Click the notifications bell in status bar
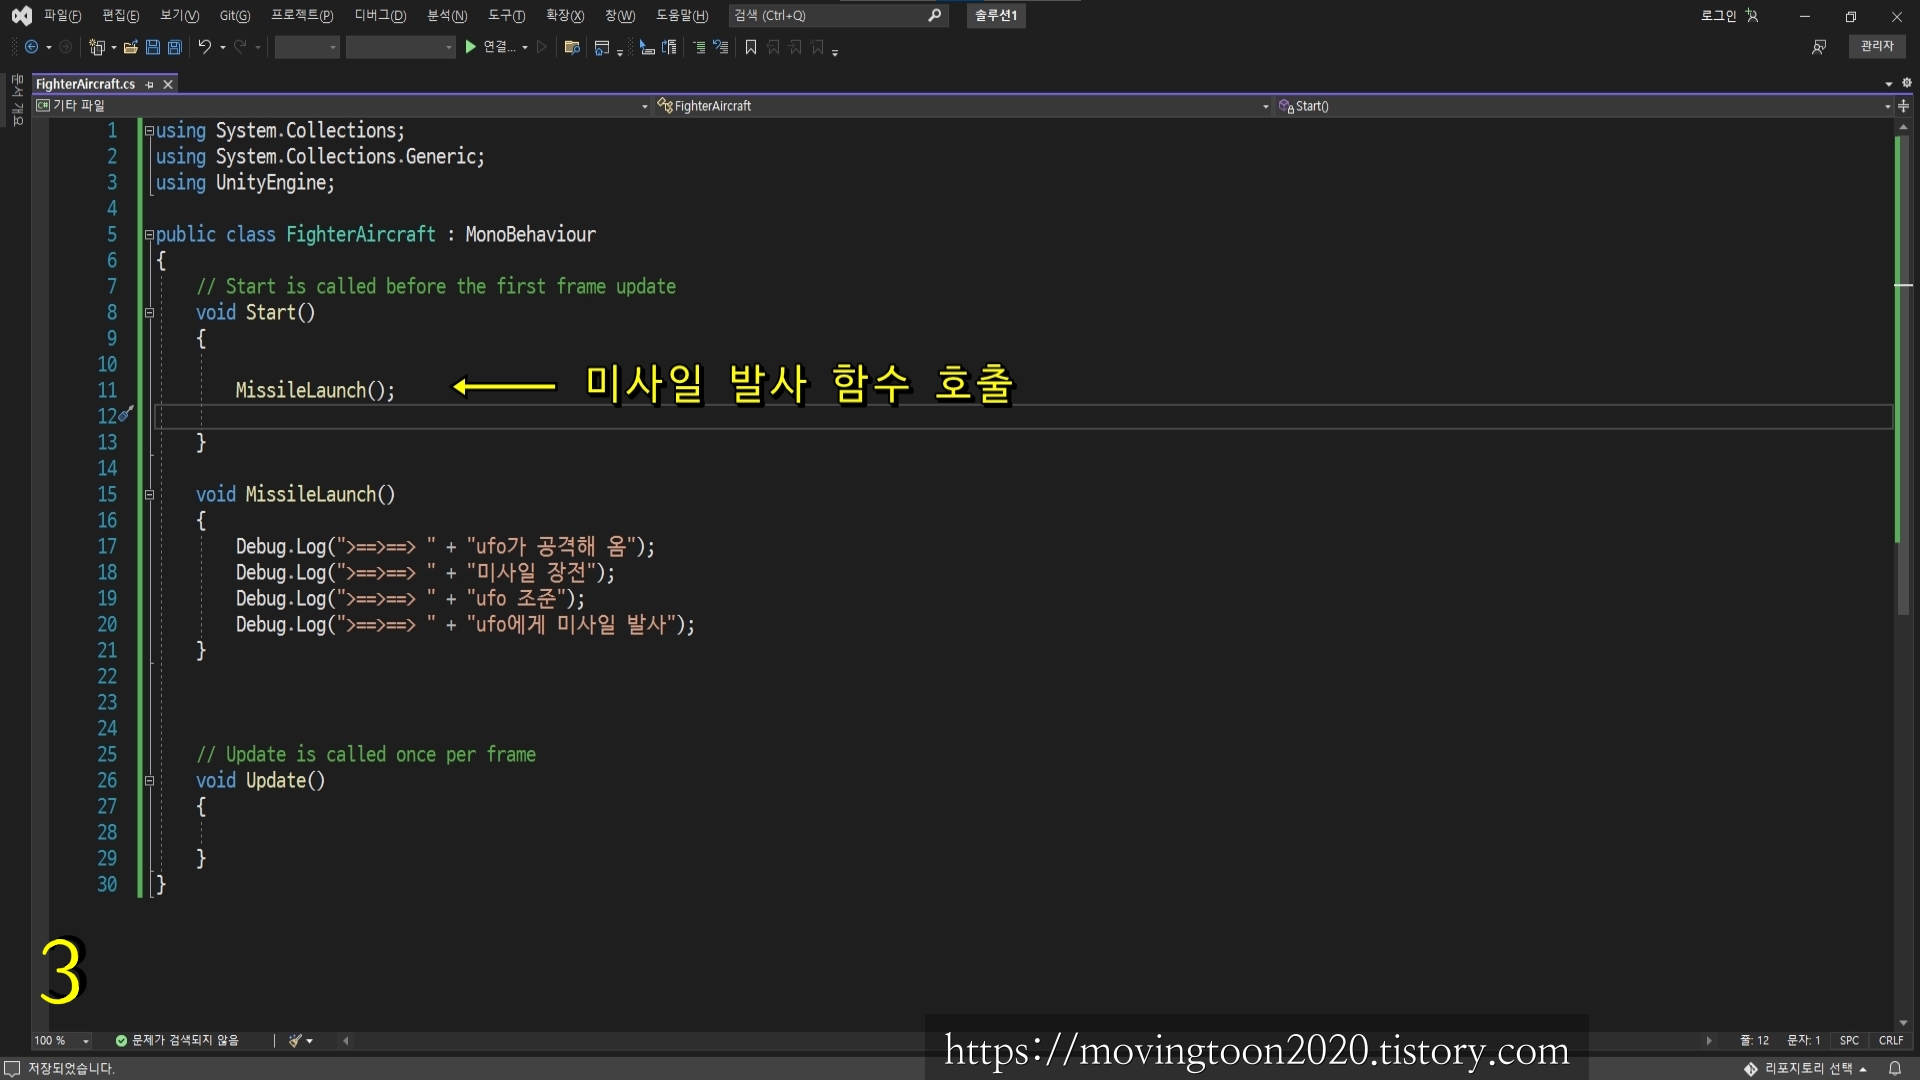The width and height of the screenshot is (1920, 1080). tap(1894, 1068)
